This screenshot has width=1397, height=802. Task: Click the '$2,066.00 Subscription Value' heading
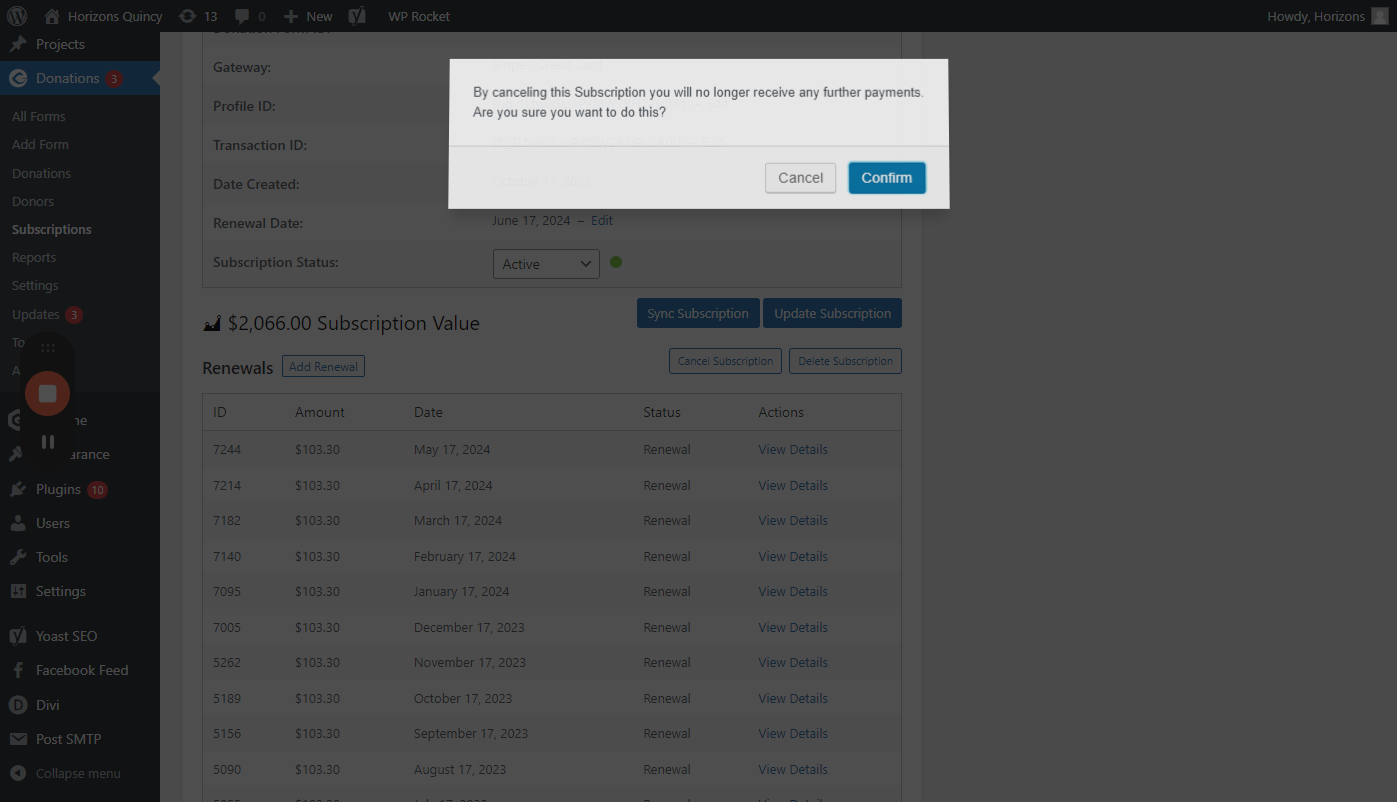[x=354, y=323]
